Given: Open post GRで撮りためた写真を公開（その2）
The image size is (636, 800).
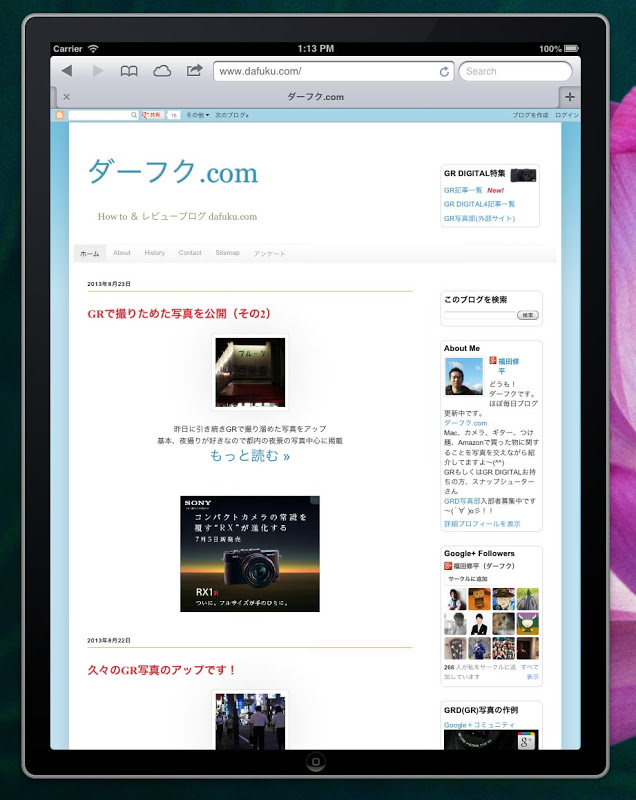Looking at the screenshot, I should point(179,313).
